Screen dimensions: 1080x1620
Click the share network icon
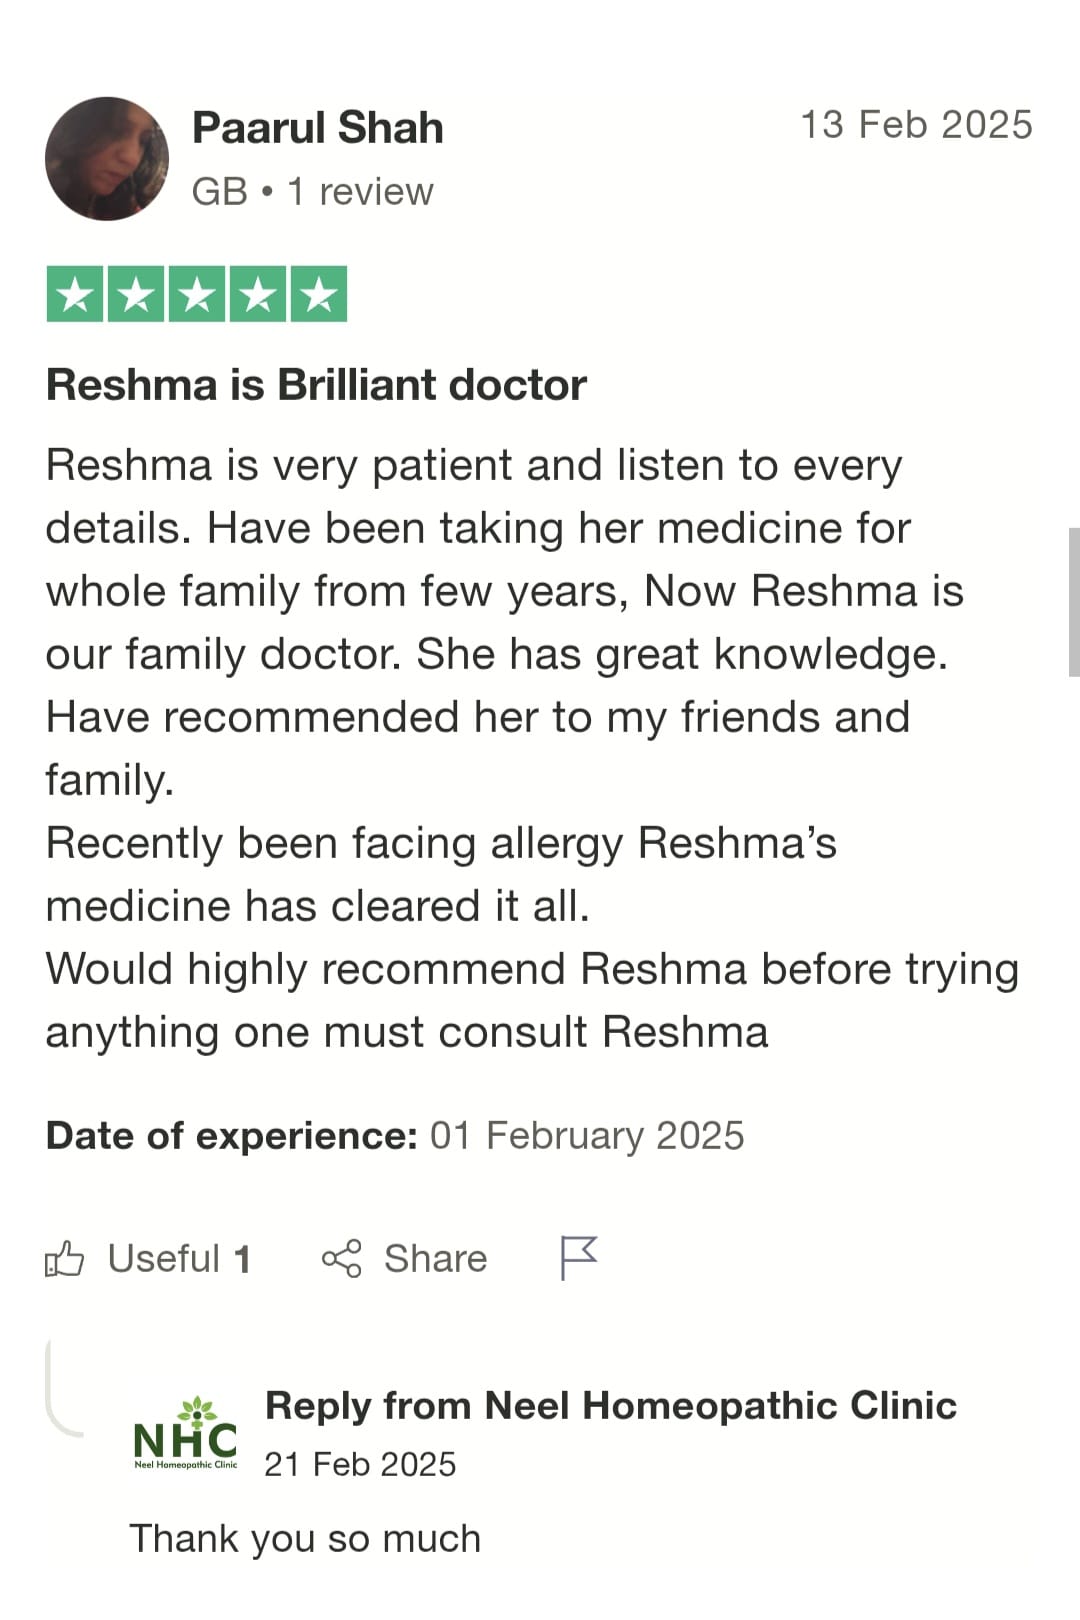pyautogui.click(x=342, y=1258)
